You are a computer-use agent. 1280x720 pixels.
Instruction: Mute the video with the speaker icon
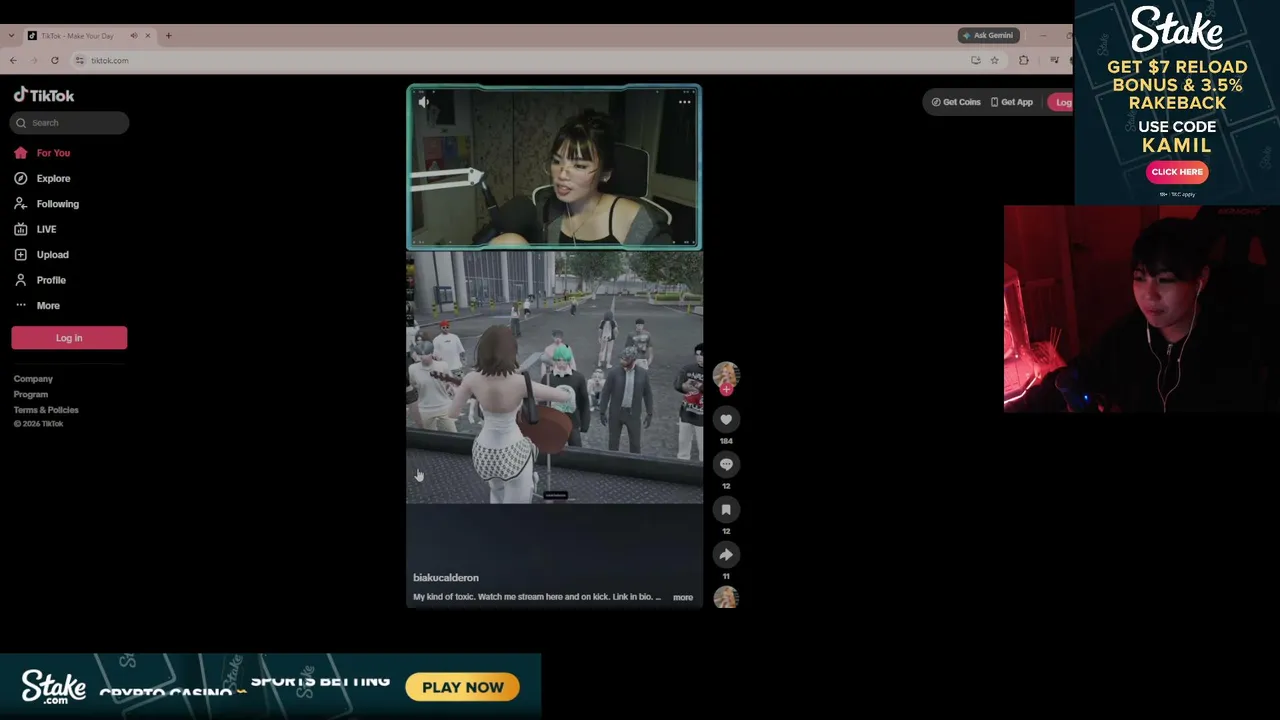pyautogui.click(x=424, y=102)
